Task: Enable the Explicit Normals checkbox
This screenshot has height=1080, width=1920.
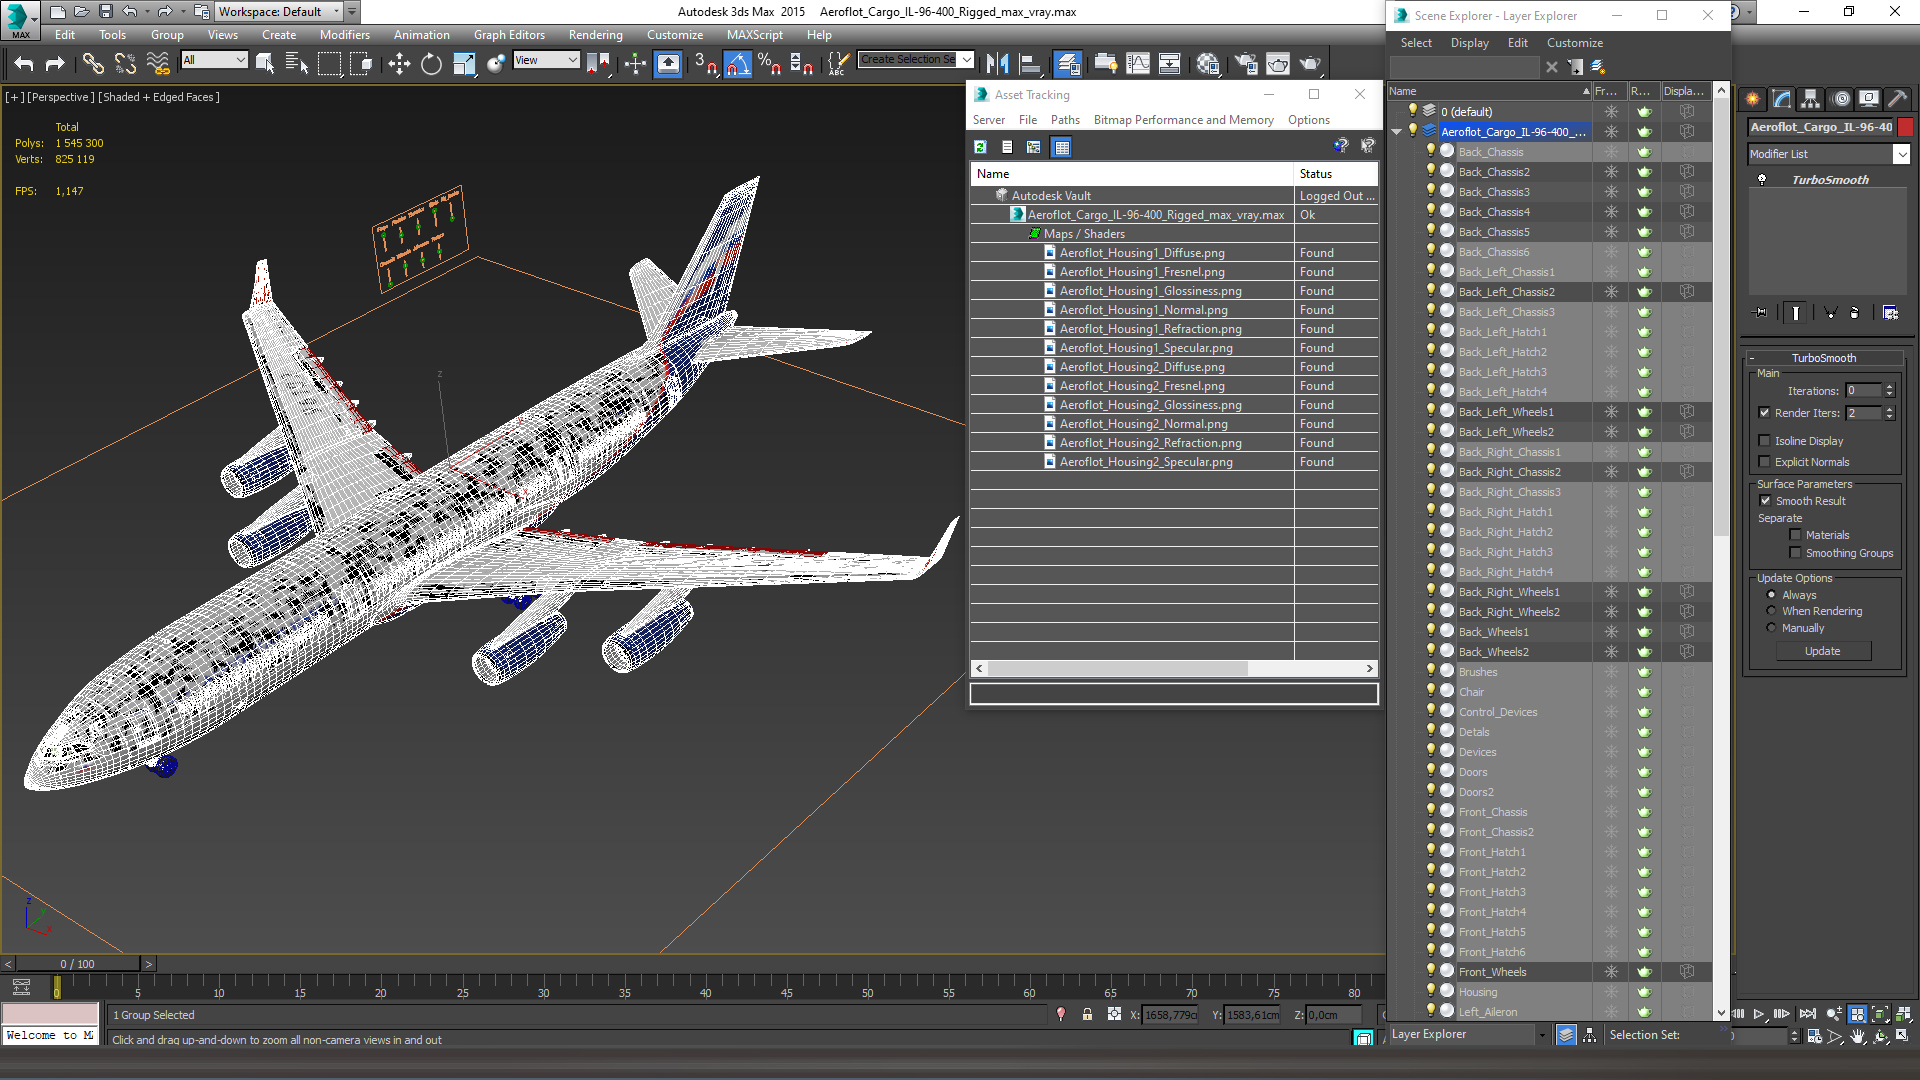Action: (1765, 462)
